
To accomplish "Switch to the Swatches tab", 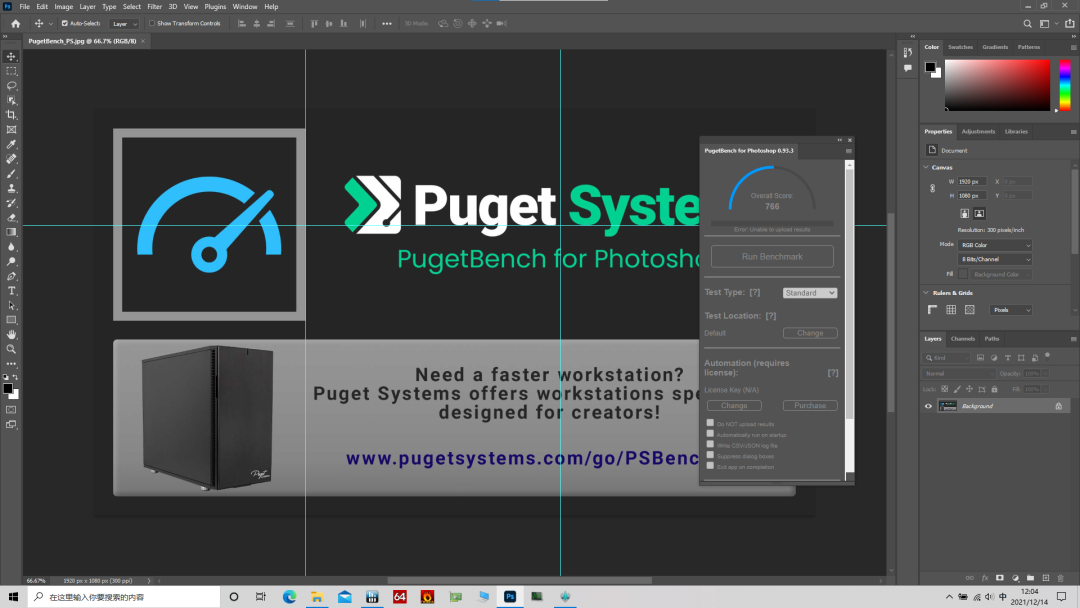I will pos(960,47).
